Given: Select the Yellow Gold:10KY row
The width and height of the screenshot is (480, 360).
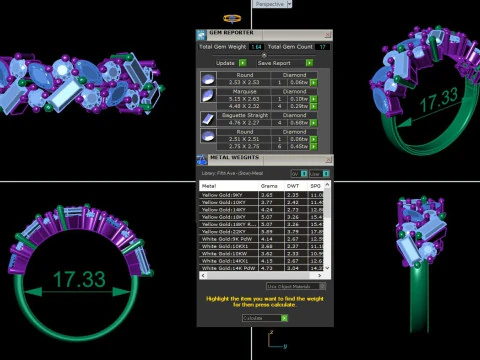Looking at the screenshot, I should 262,202.
